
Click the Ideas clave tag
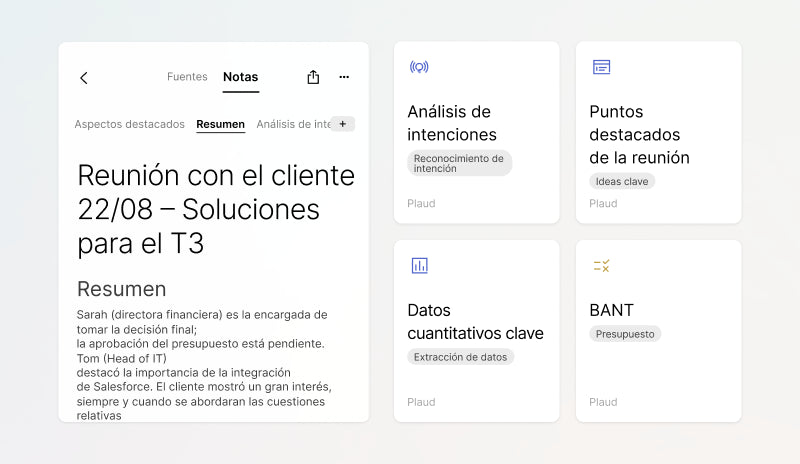pos(622,181)
